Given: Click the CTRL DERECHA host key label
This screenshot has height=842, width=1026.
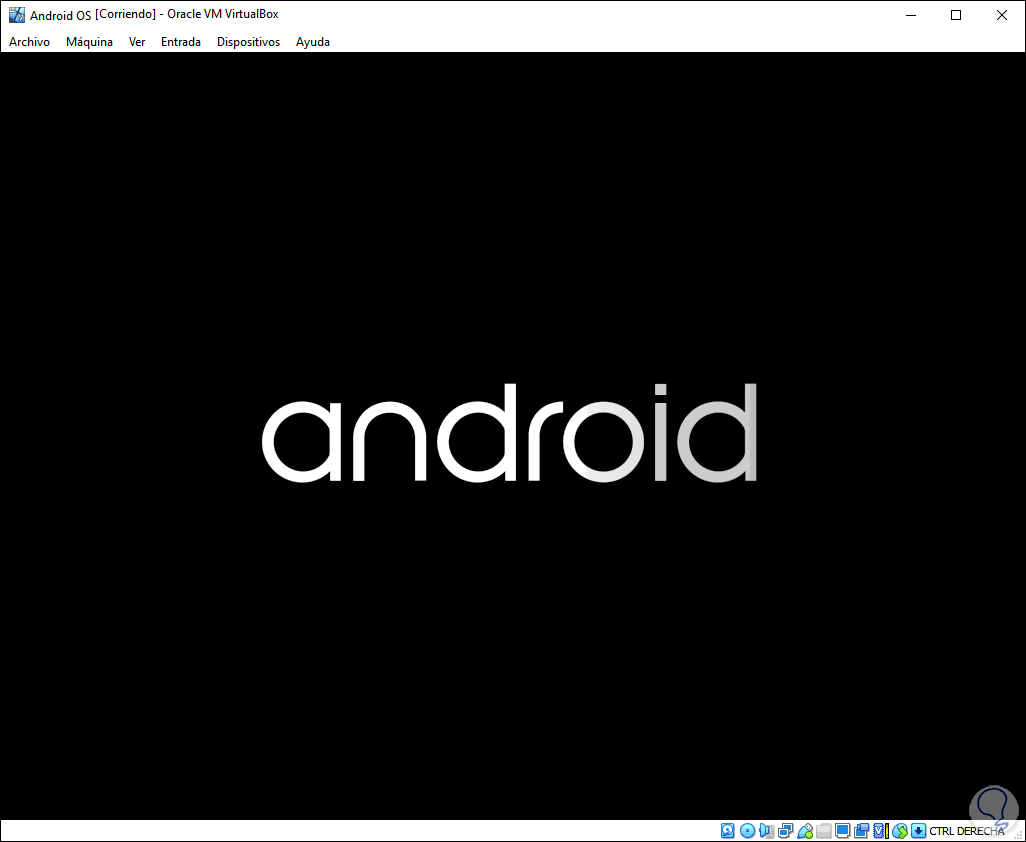Looking at the screenshot, I should (x=966, y=832).
